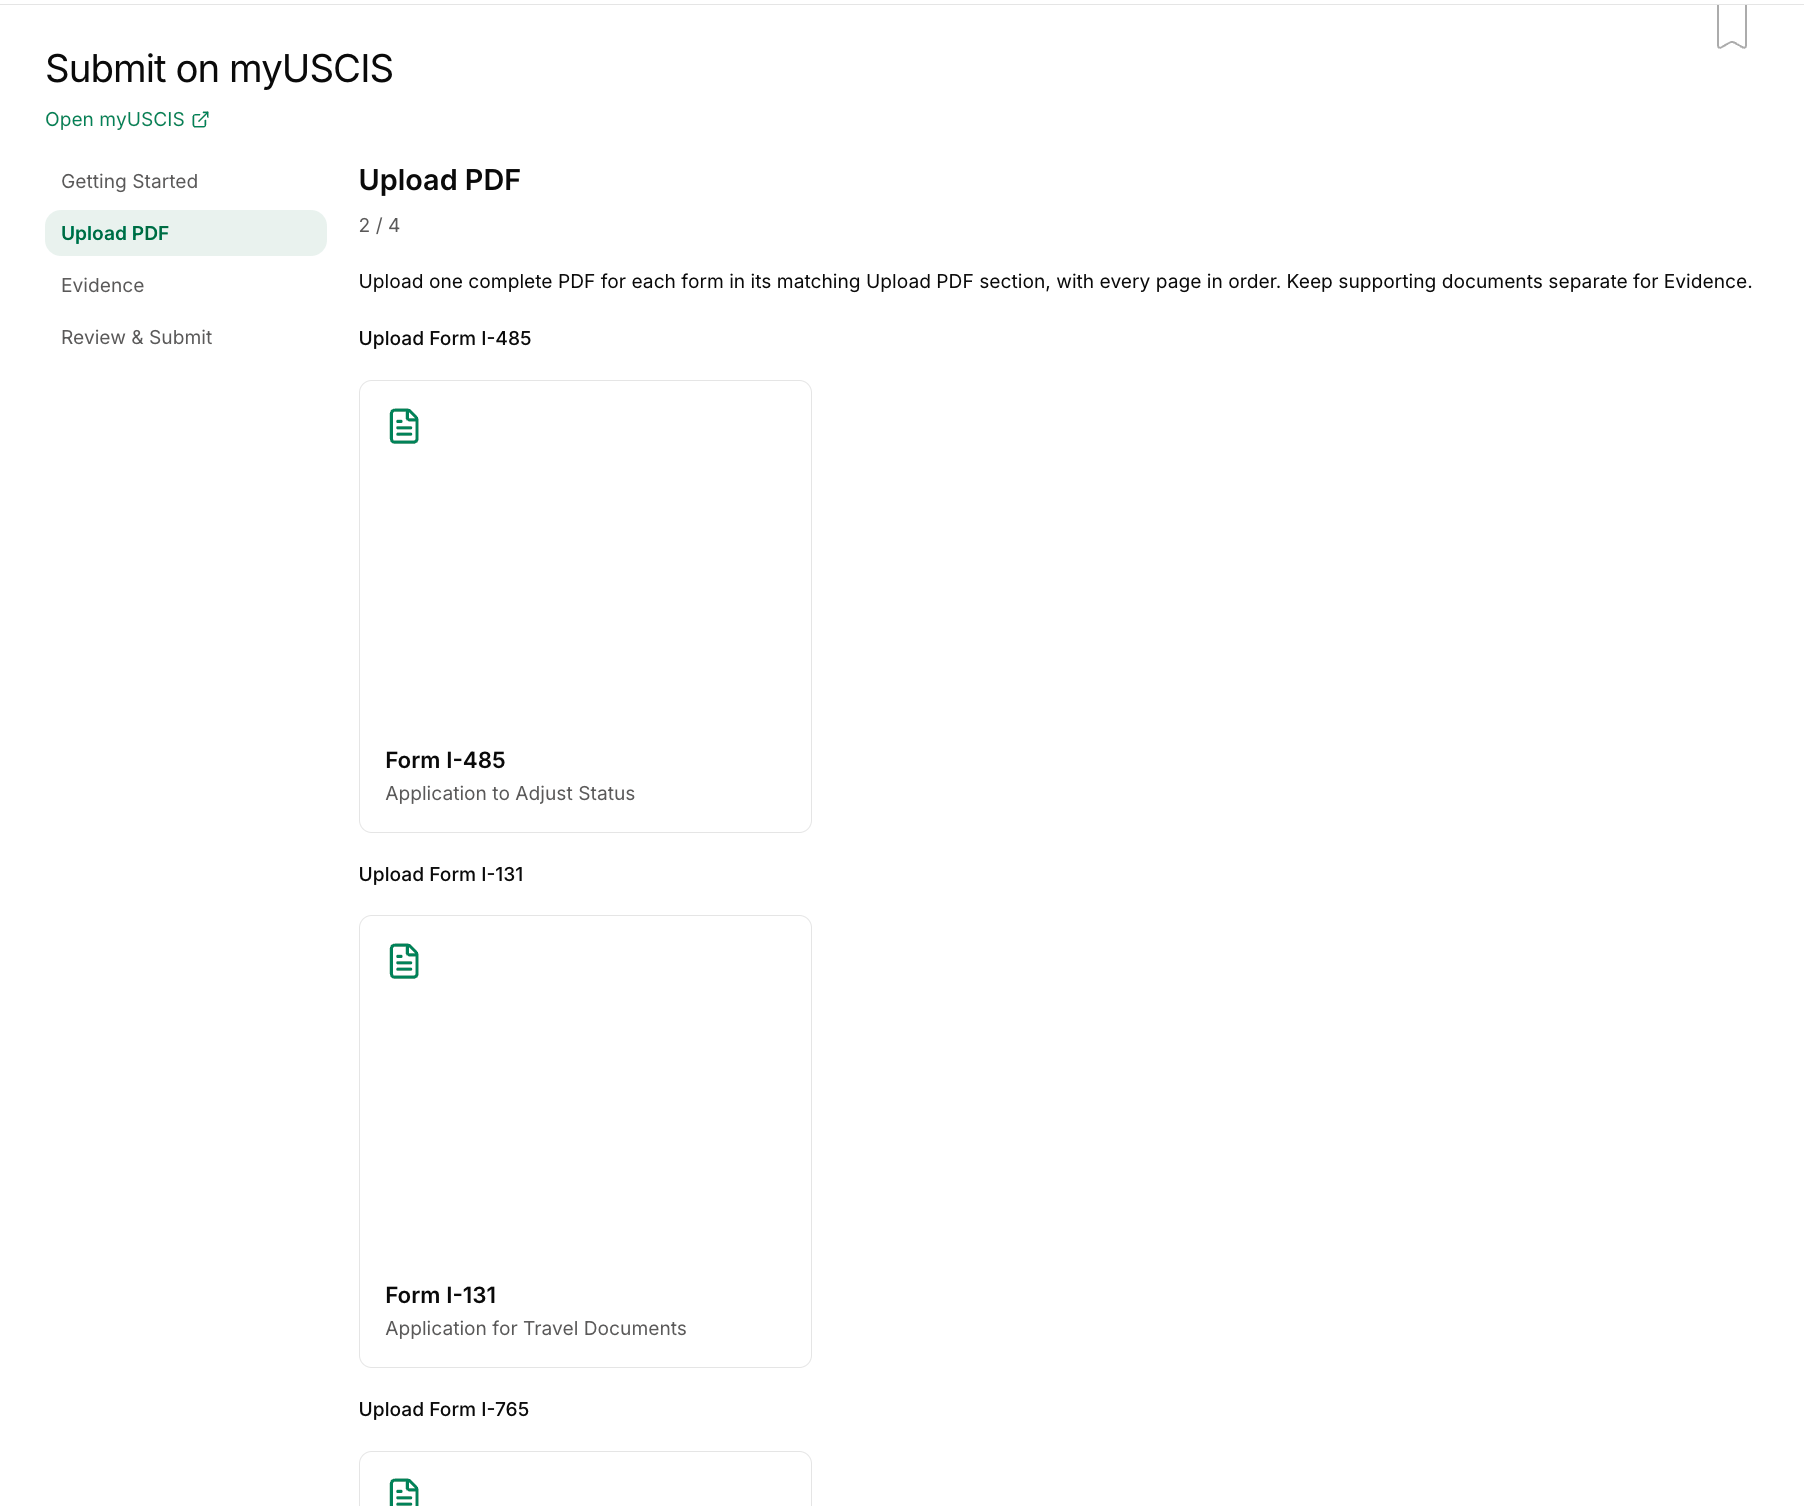This screenshot has height=1506, width=1804.
Task: Click document icon in Form I-485 card
Action: (404, 426)
